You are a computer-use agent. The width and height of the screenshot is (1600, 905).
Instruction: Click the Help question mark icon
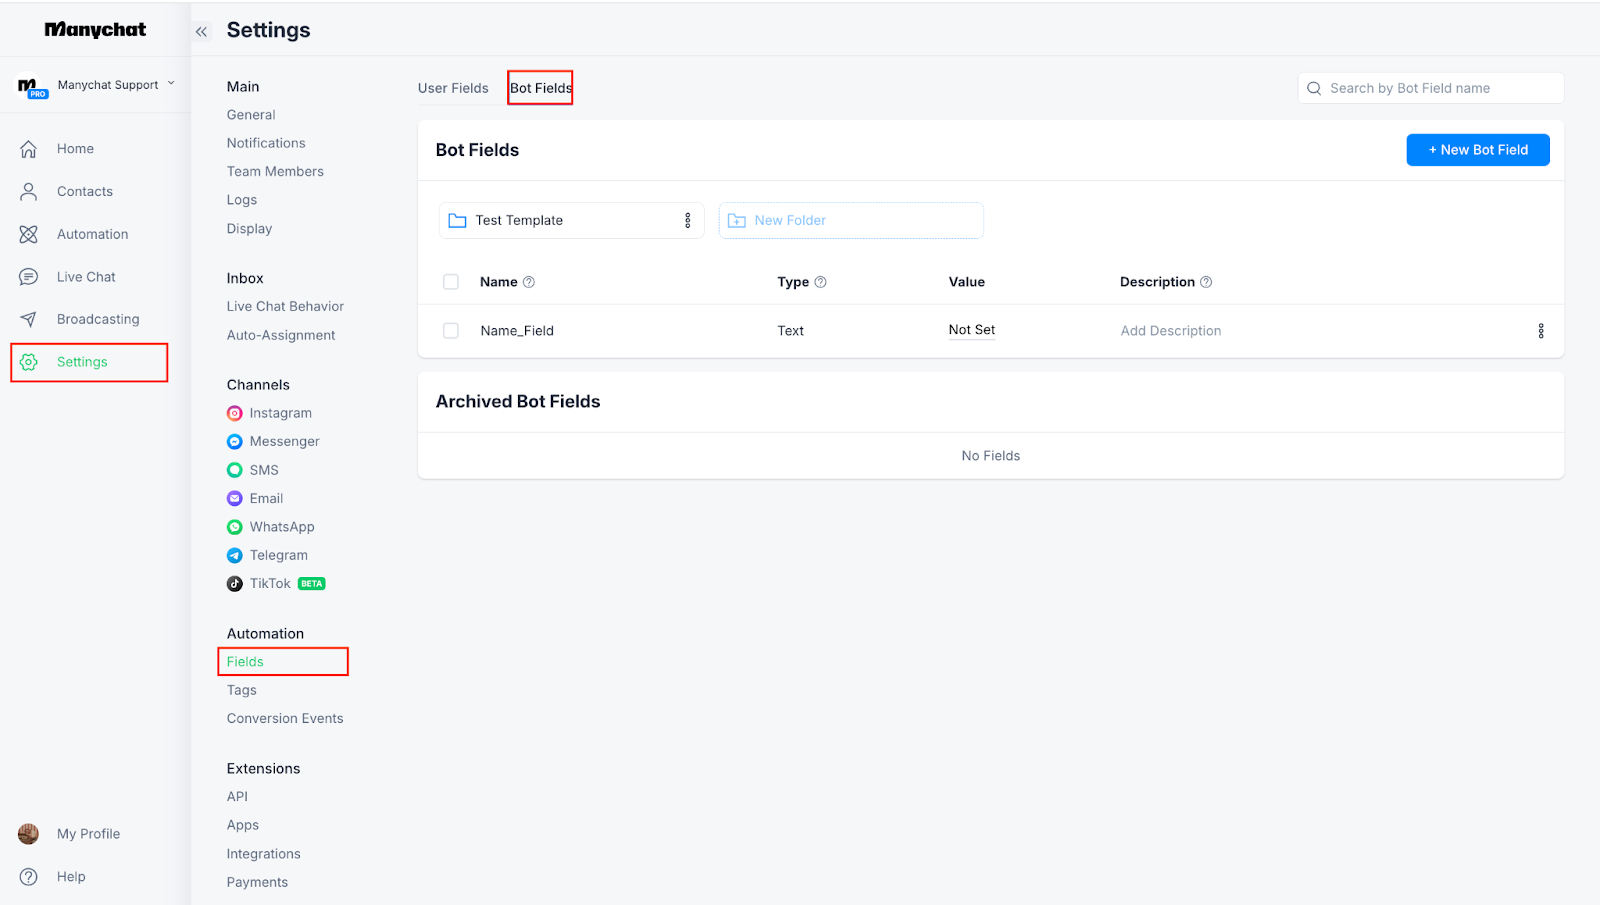[29, 877]
